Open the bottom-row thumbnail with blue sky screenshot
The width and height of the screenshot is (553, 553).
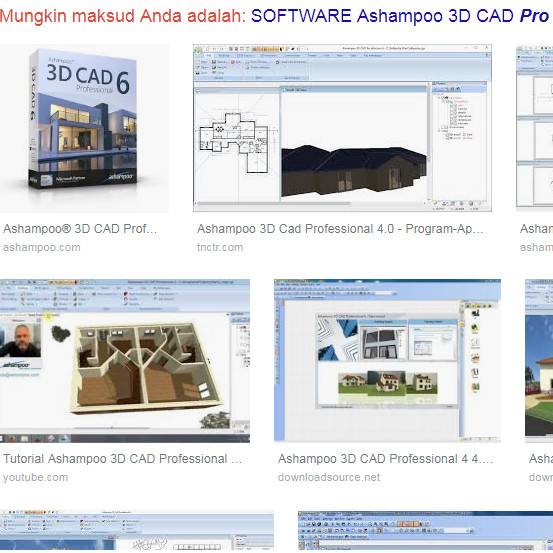tap(137, 530)
